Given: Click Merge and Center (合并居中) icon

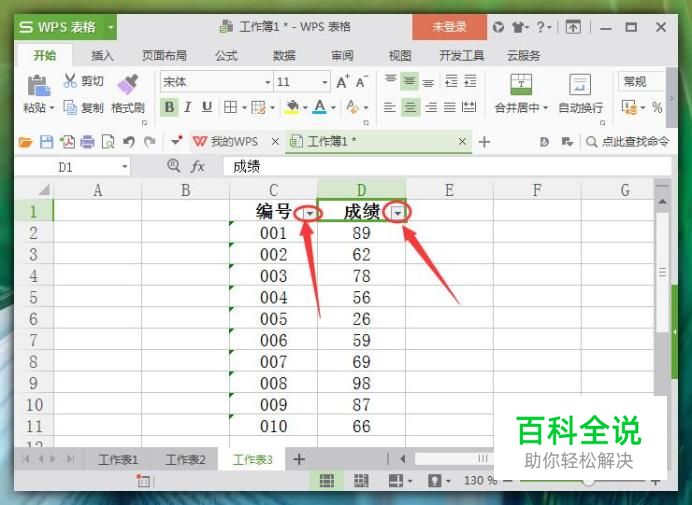Looking at the screenshot, I should (521, 84).
